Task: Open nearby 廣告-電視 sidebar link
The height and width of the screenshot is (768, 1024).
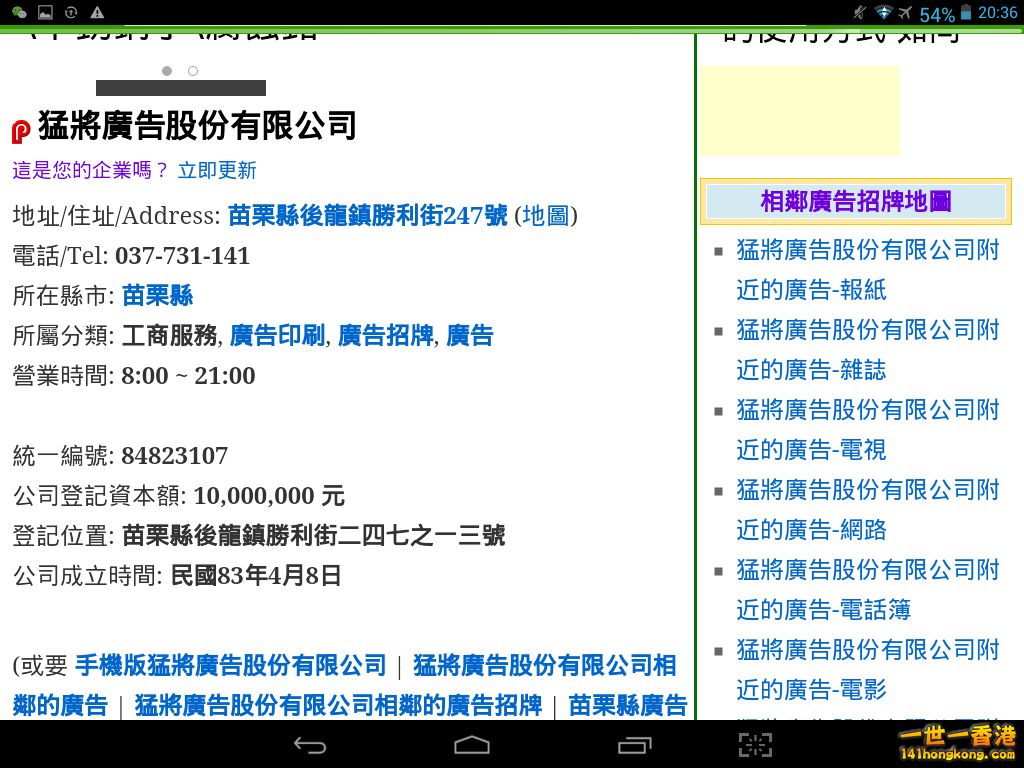Action: tap(868, 430)
